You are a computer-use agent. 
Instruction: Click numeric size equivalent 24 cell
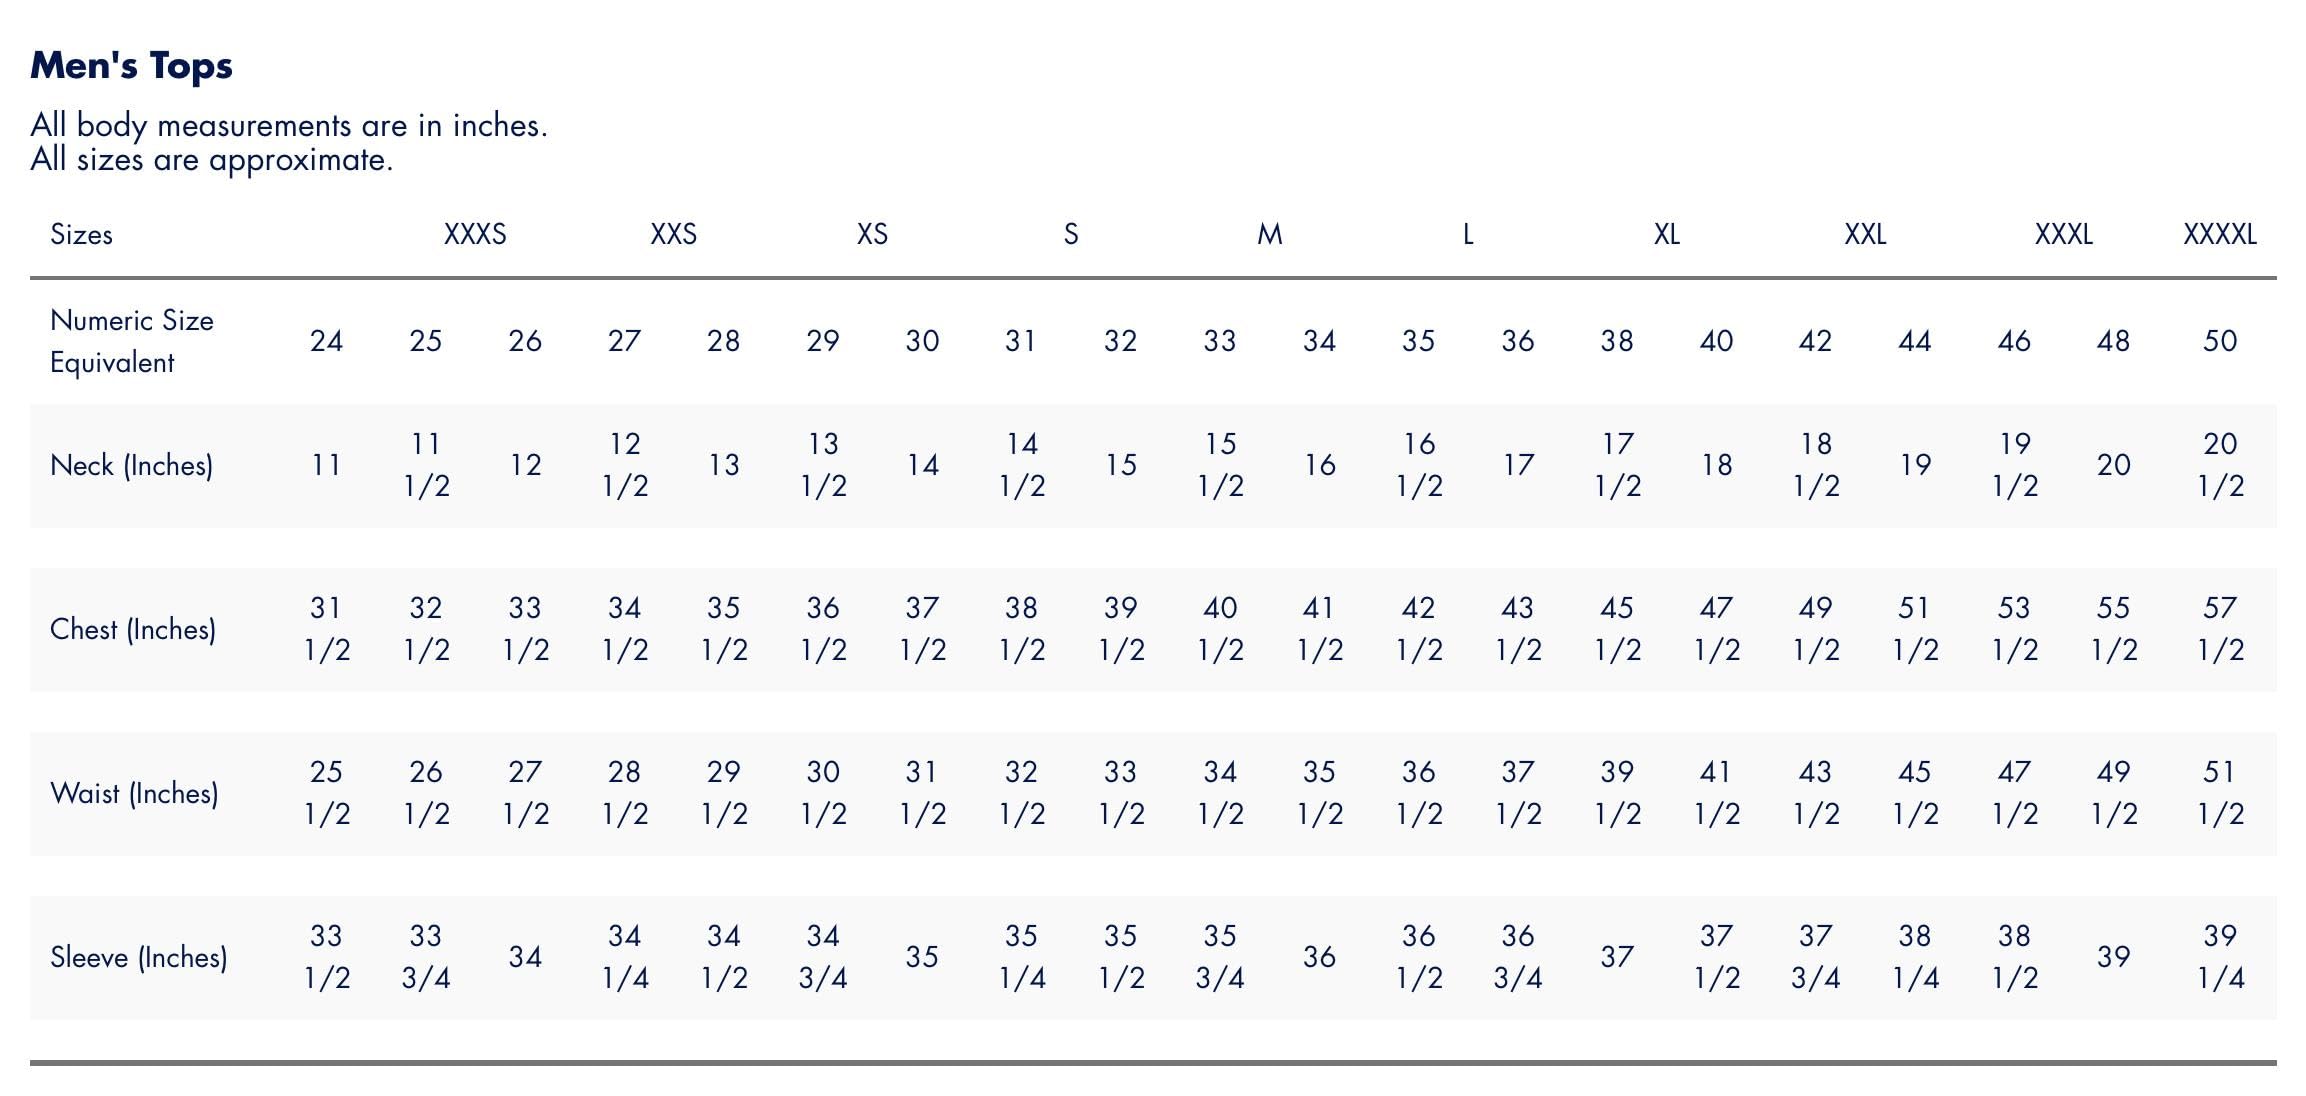click(326, 342)
